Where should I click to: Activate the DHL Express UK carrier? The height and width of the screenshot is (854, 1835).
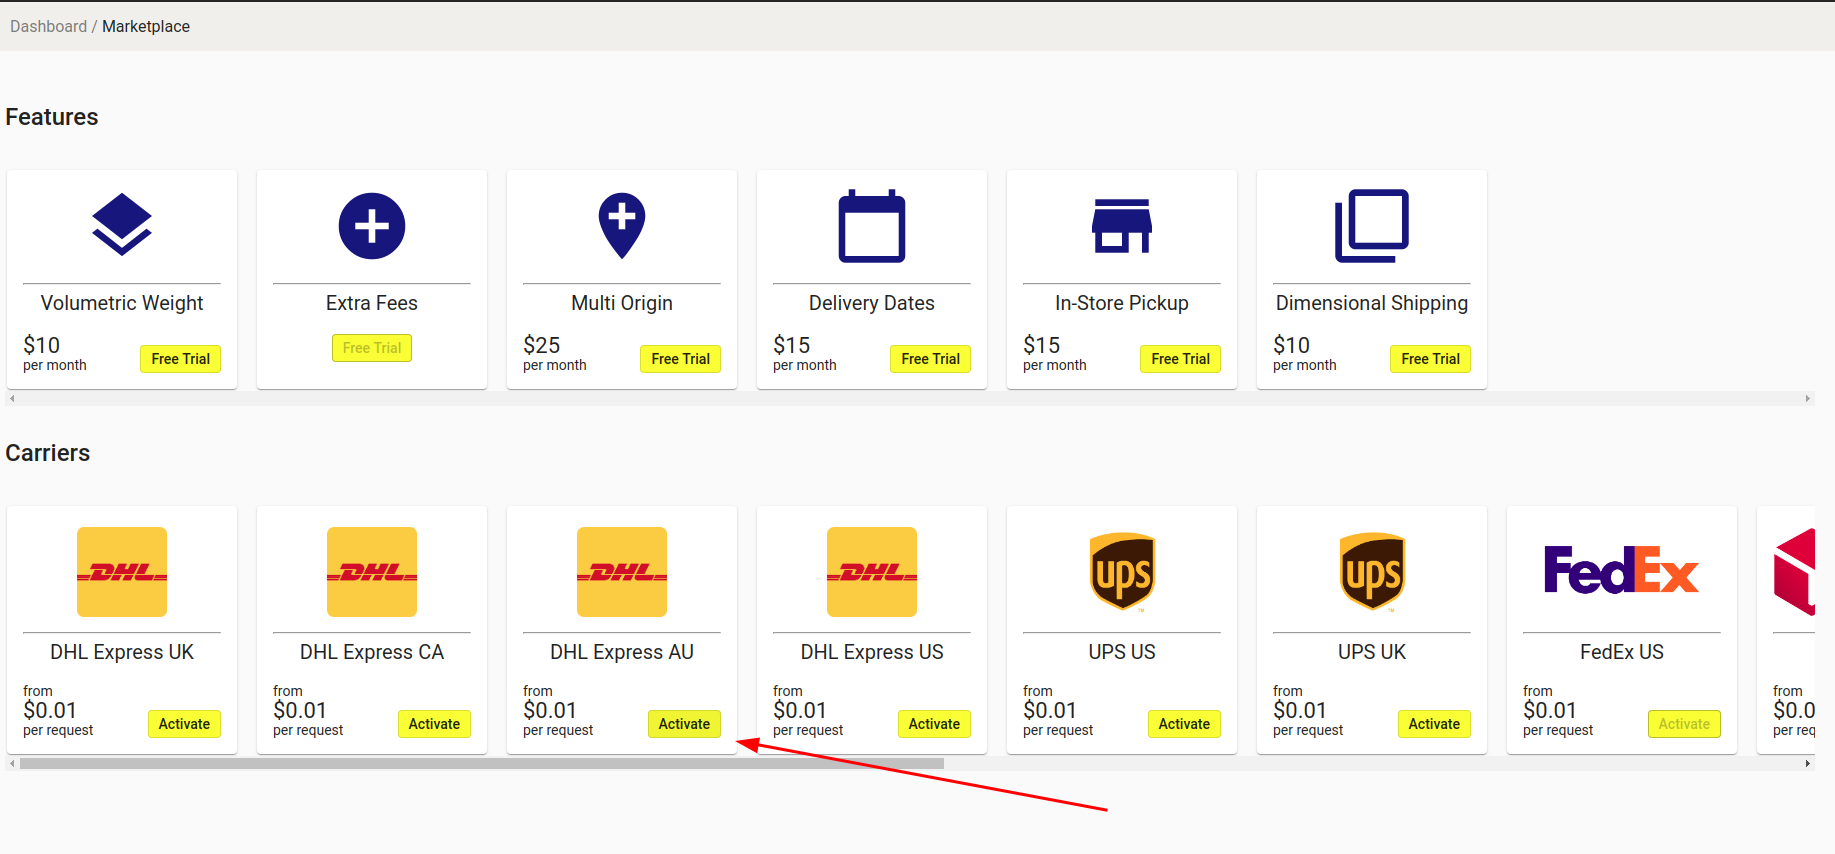coord(185,724)
